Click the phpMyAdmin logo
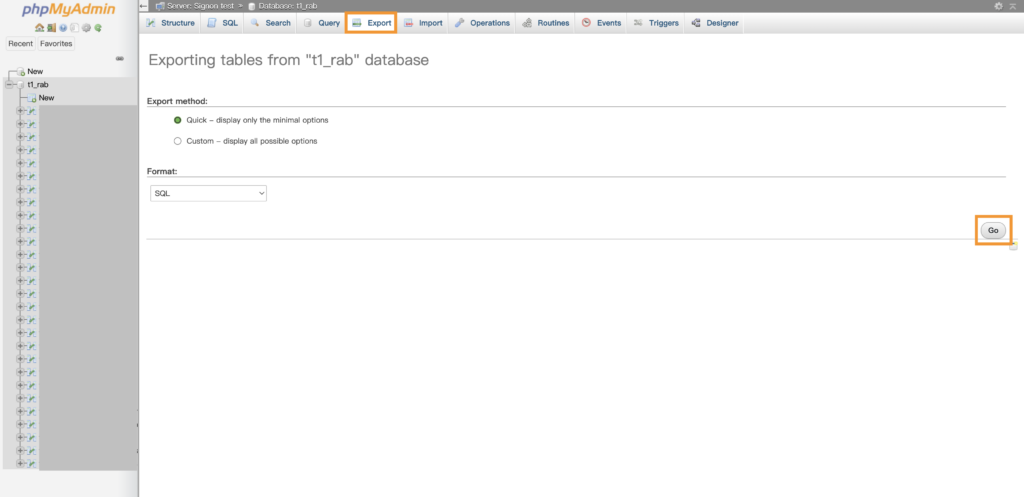This screenshot has height=497, width=1024. coord(68,12)
